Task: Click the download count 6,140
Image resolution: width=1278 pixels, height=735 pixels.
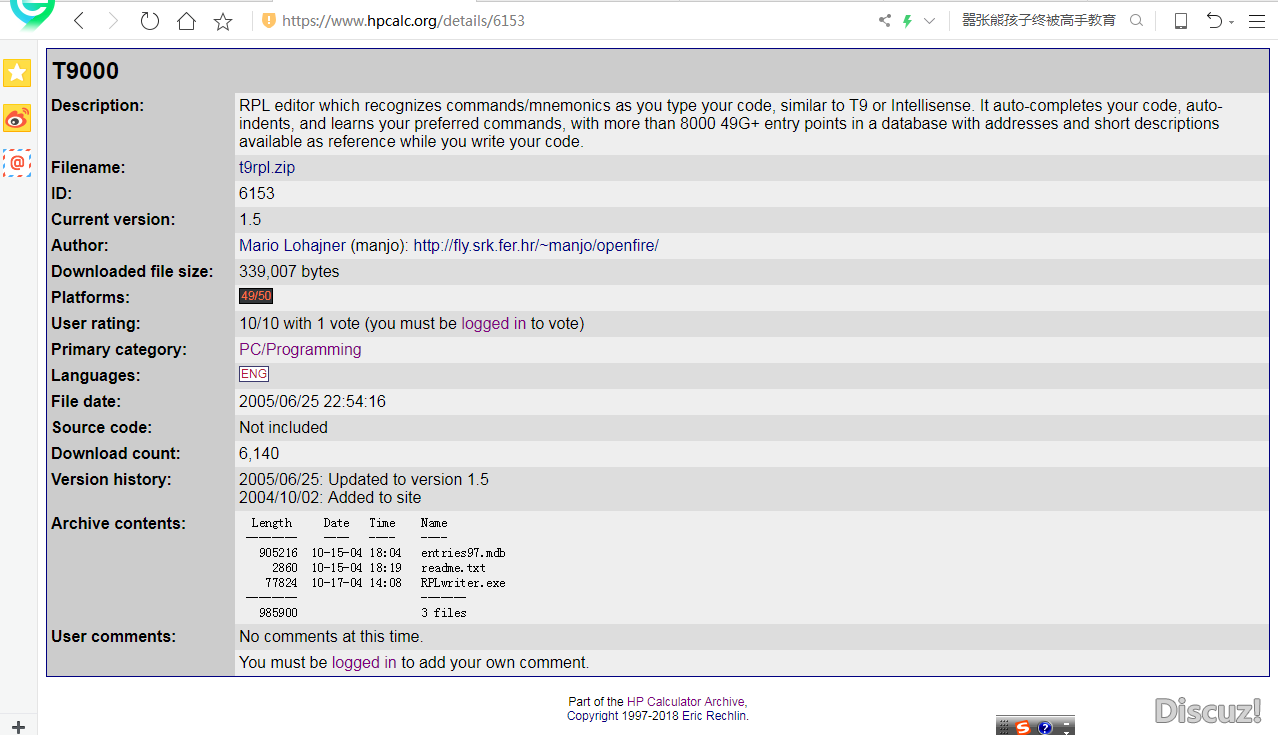Action: coord(259,454)
